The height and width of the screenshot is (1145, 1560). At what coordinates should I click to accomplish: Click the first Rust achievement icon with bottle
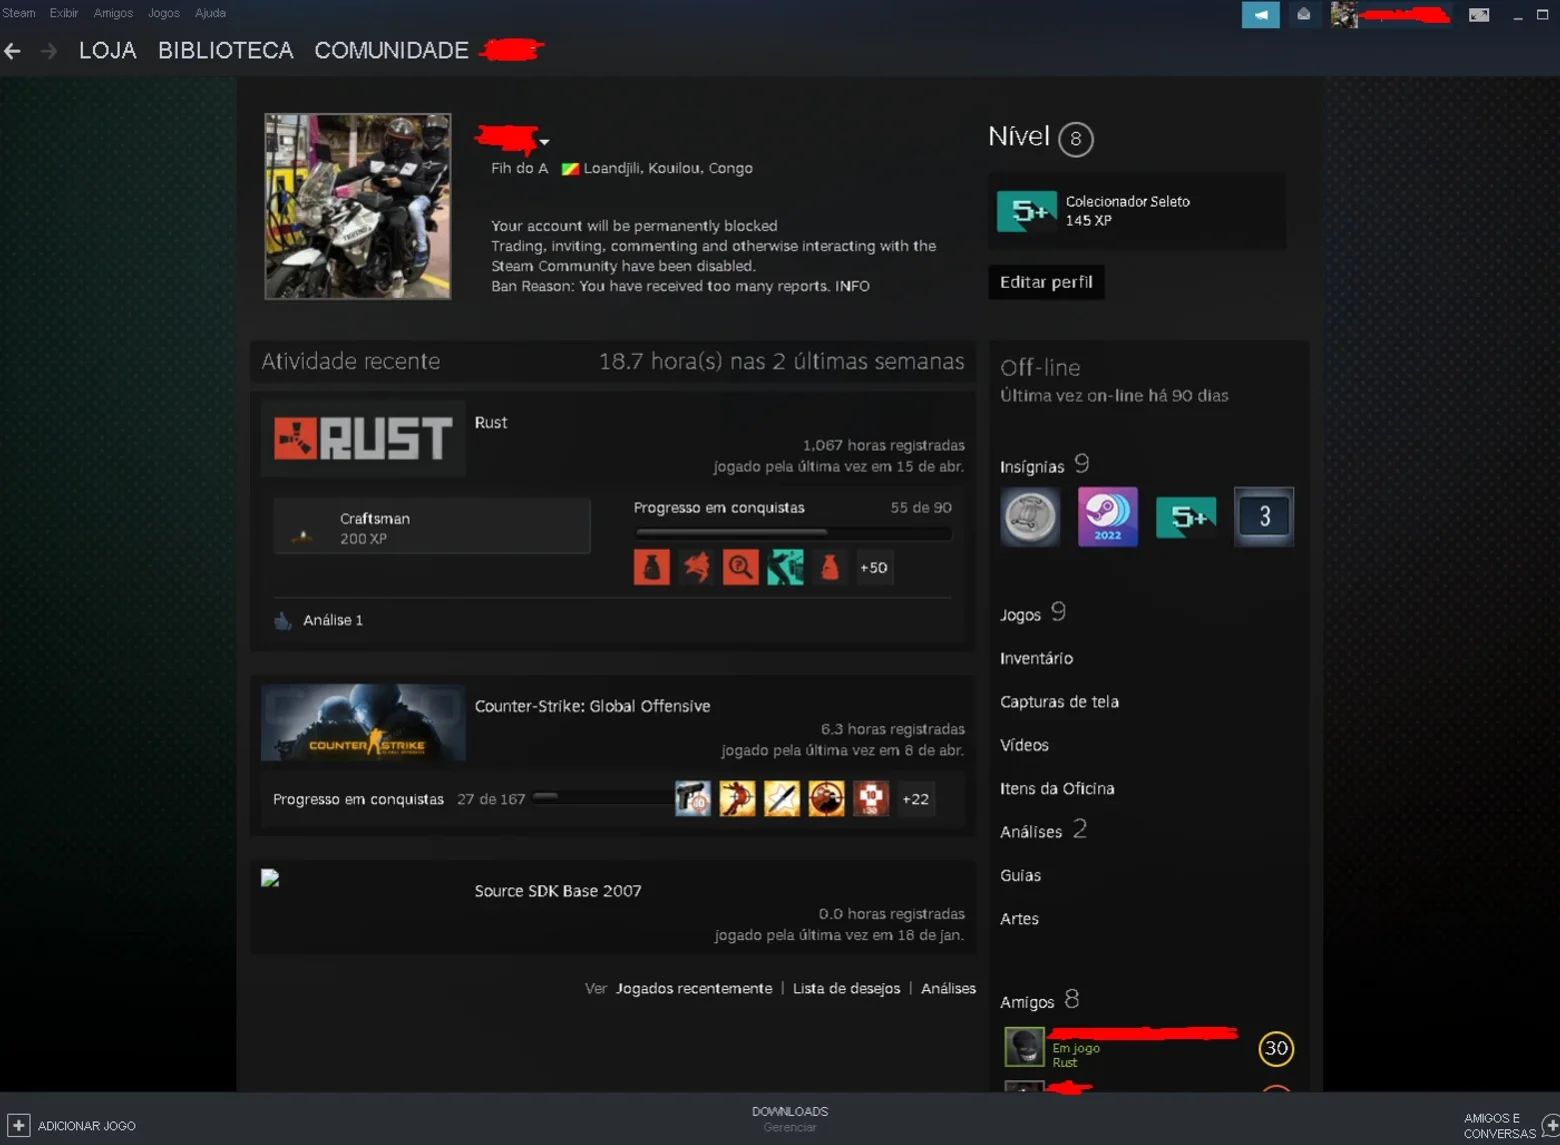pos(651,567)
